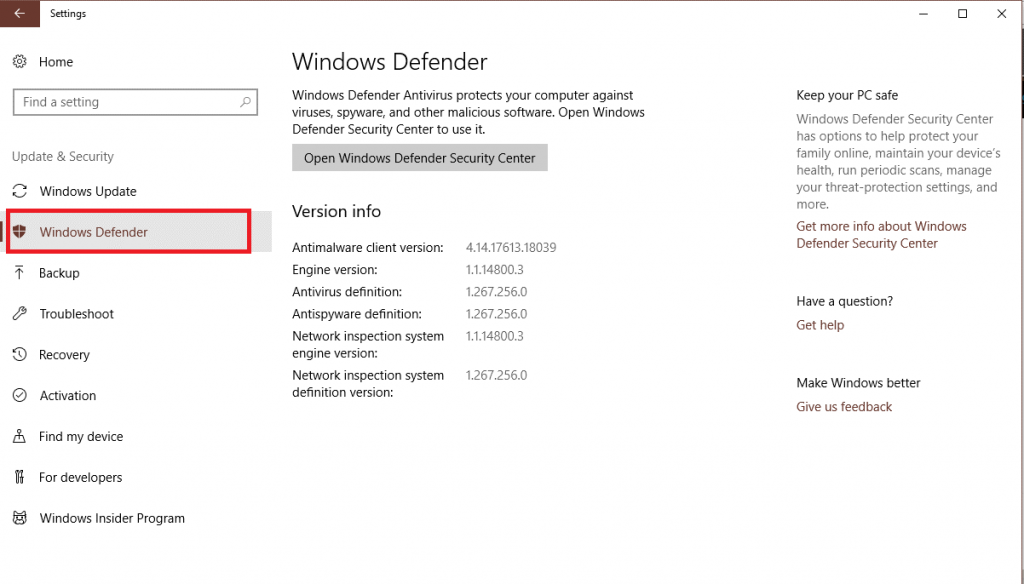This screenshot has width=1024, height=584.
Task: Click Antimalware client version value 4.14.17613.18039
Action: pos(511,248)
